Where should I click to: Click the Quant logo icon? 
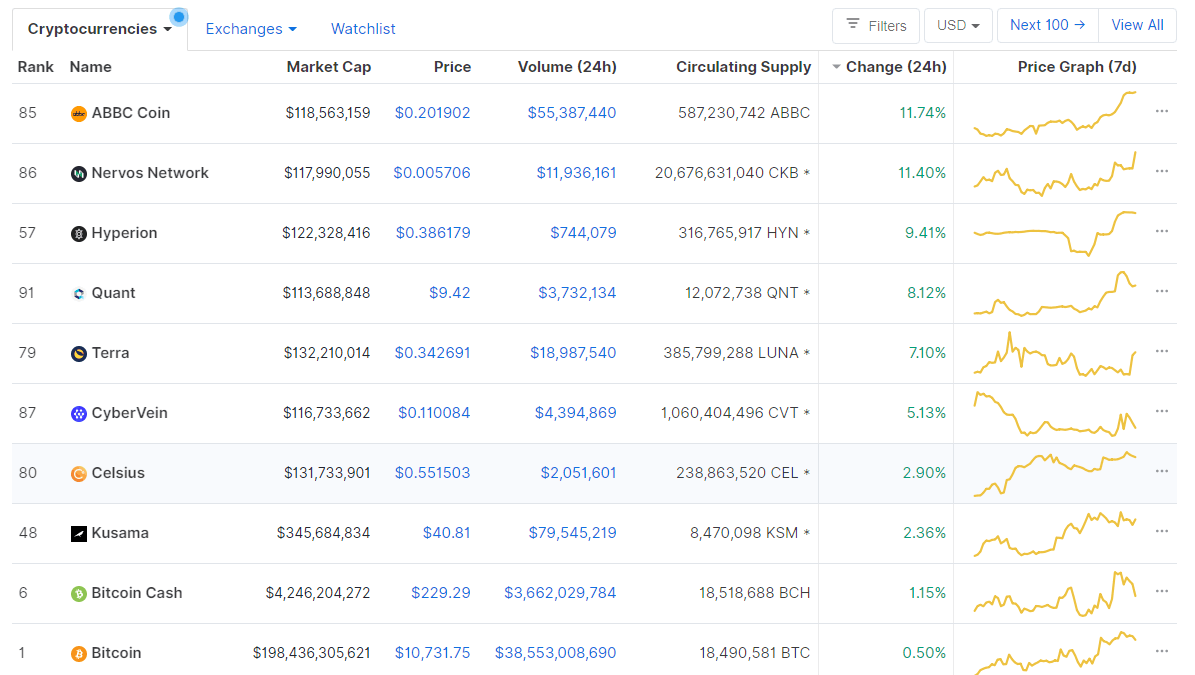coord(78,294)
